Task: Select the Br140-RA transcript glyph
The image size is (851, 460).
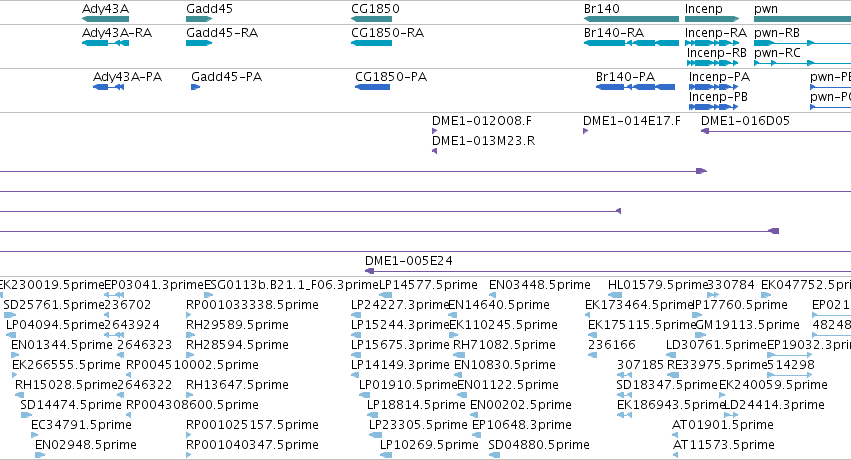Action: (x=631, y=43)
